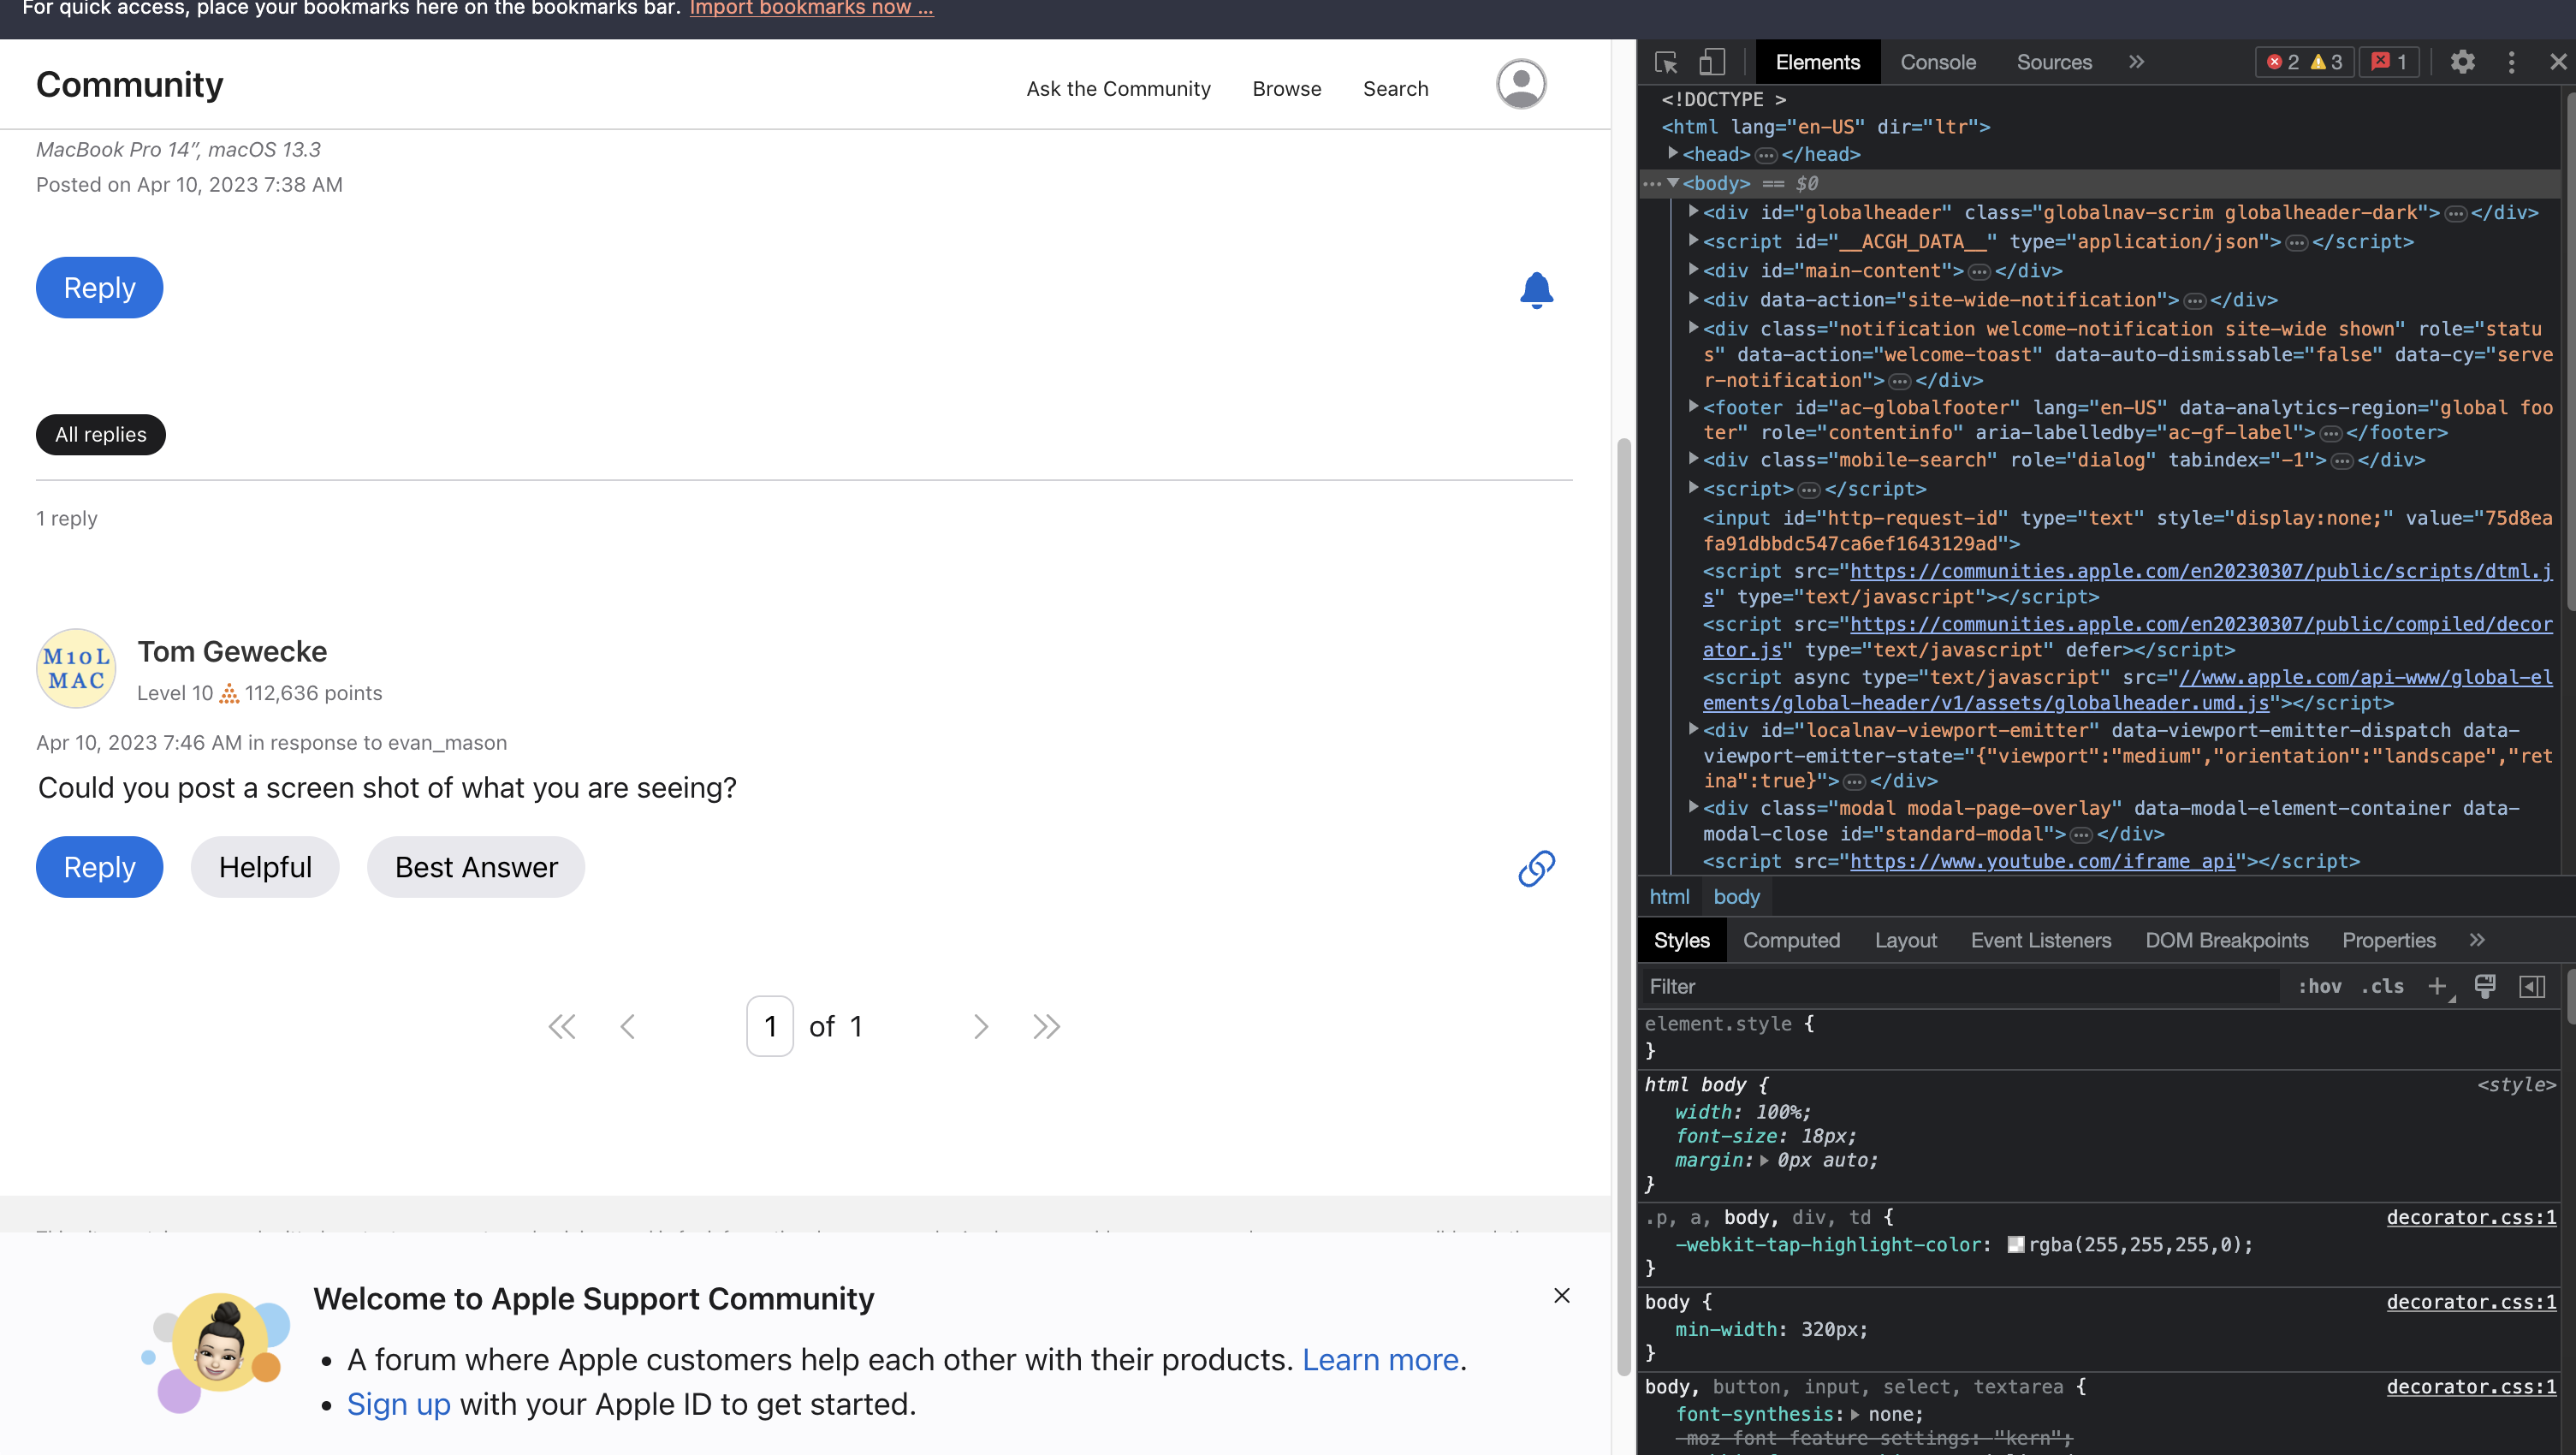Viewport: 2576px width, 1455px height.
Task: Click the styles Filter input field
Action: [1960, 986]
